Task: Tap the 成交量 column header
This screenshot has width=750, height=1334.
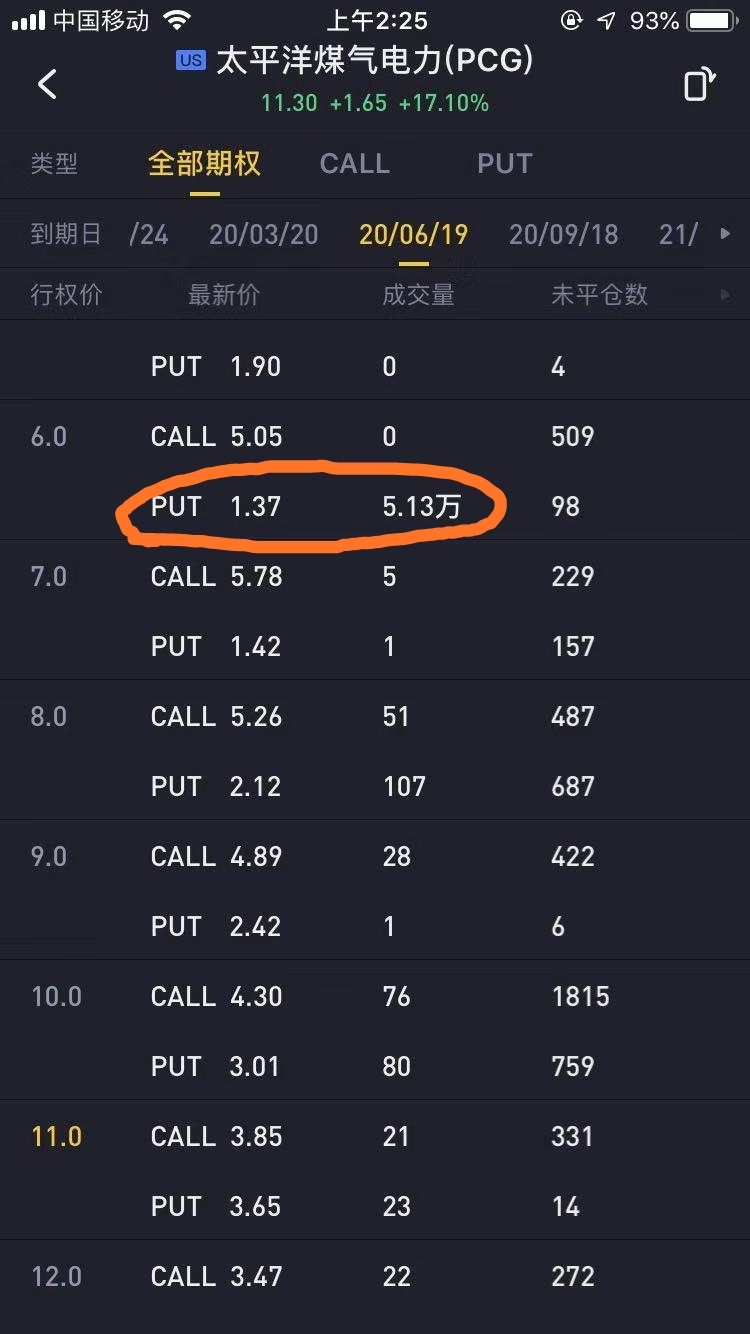Action: [x=418, y=294]
